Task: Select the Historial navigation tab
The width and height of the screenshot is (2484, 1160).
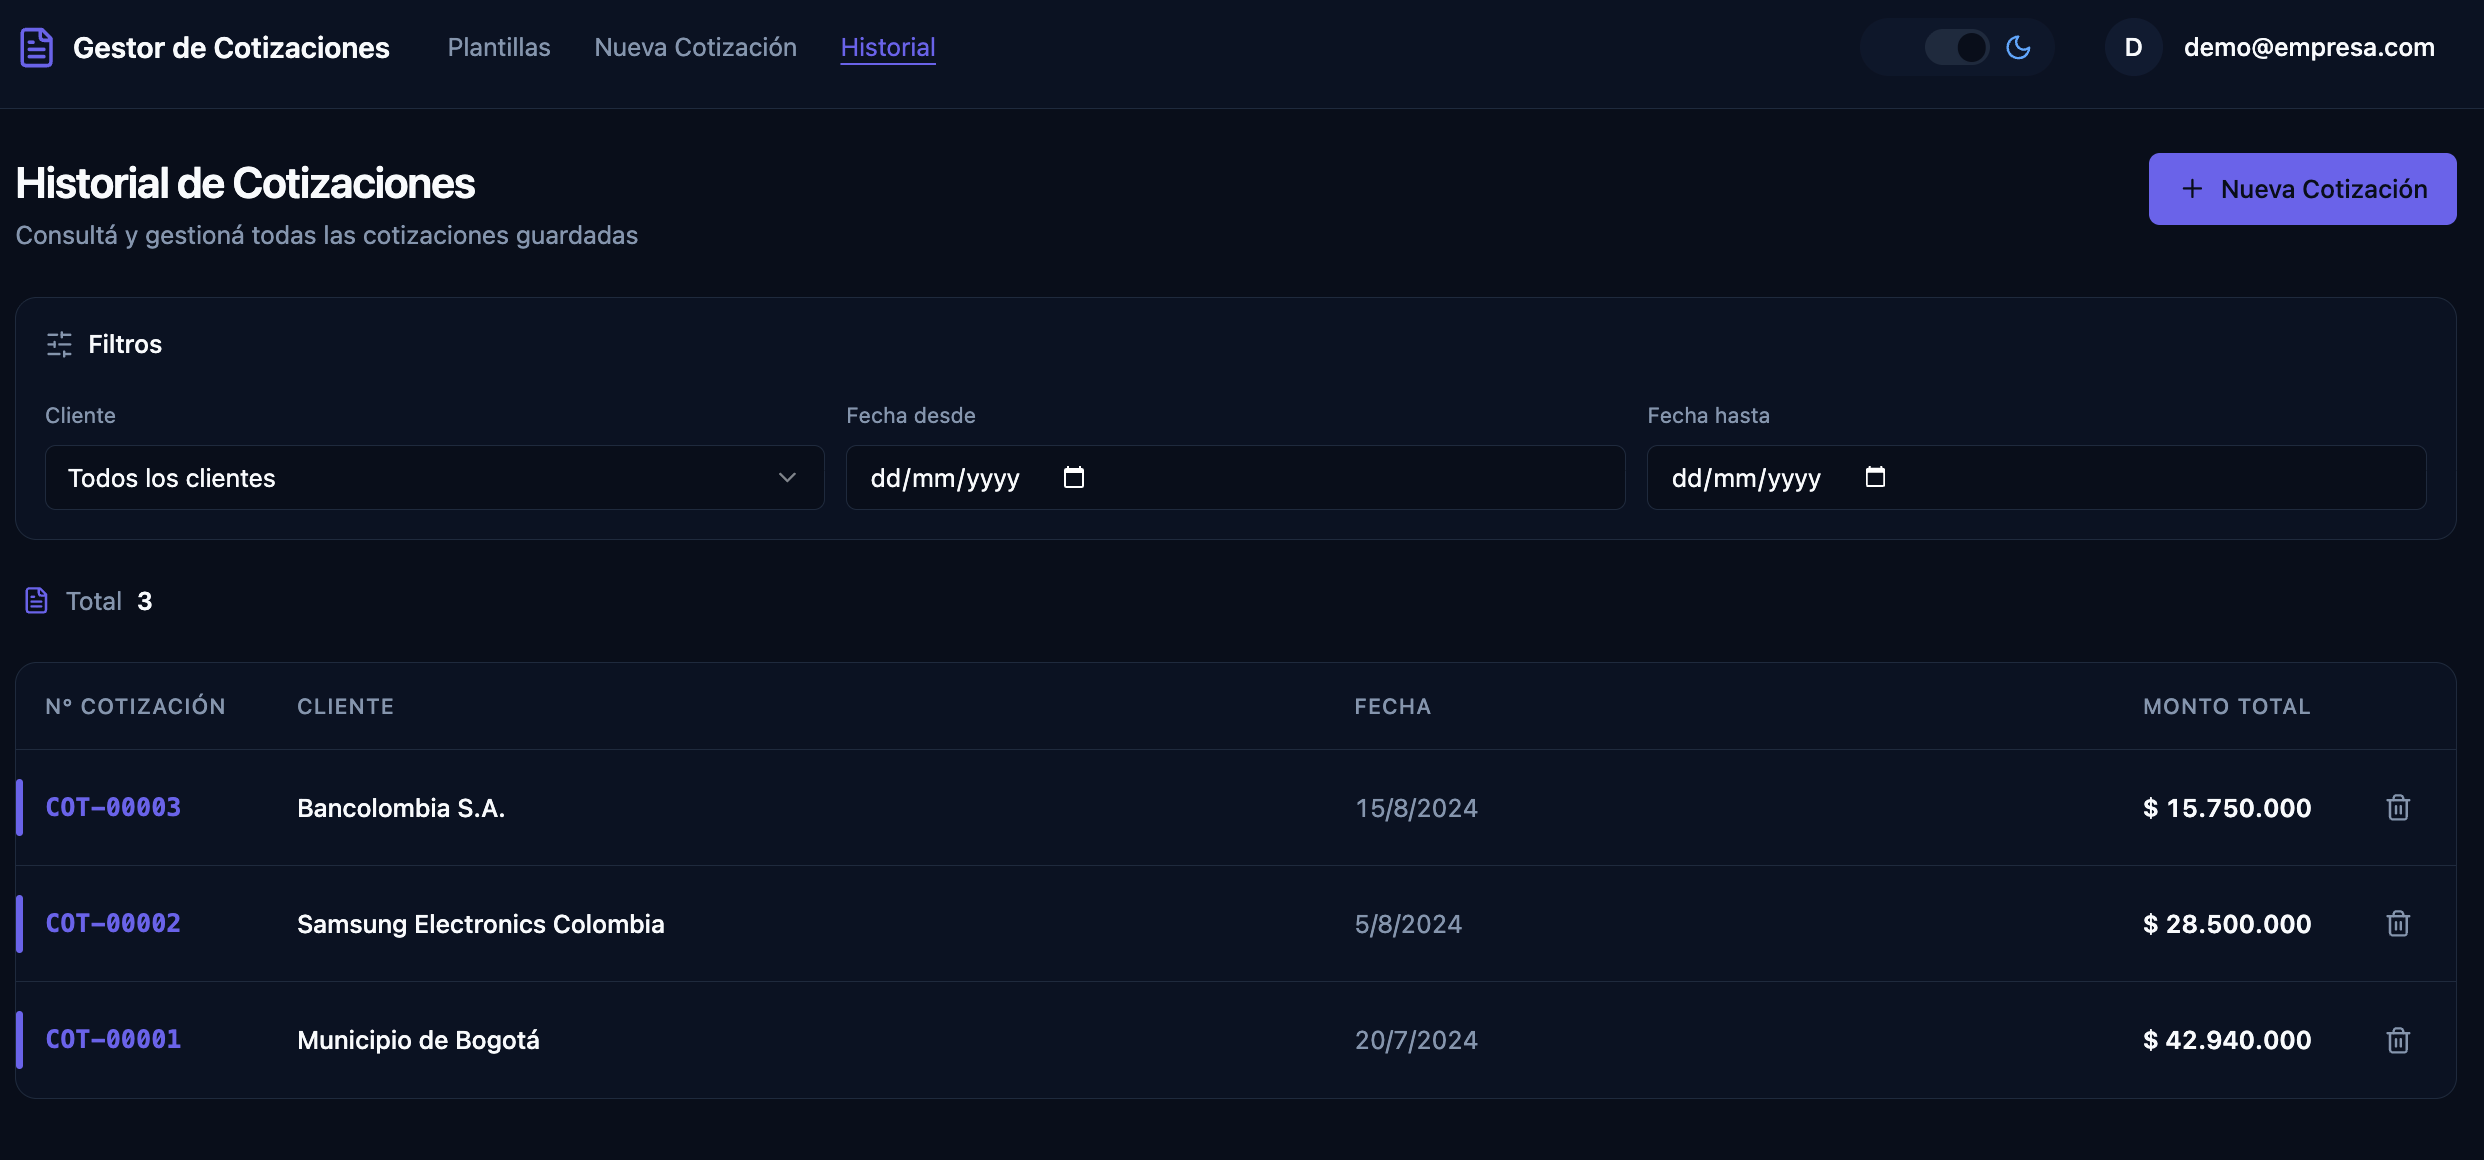Action: click(x=888, y=47)
